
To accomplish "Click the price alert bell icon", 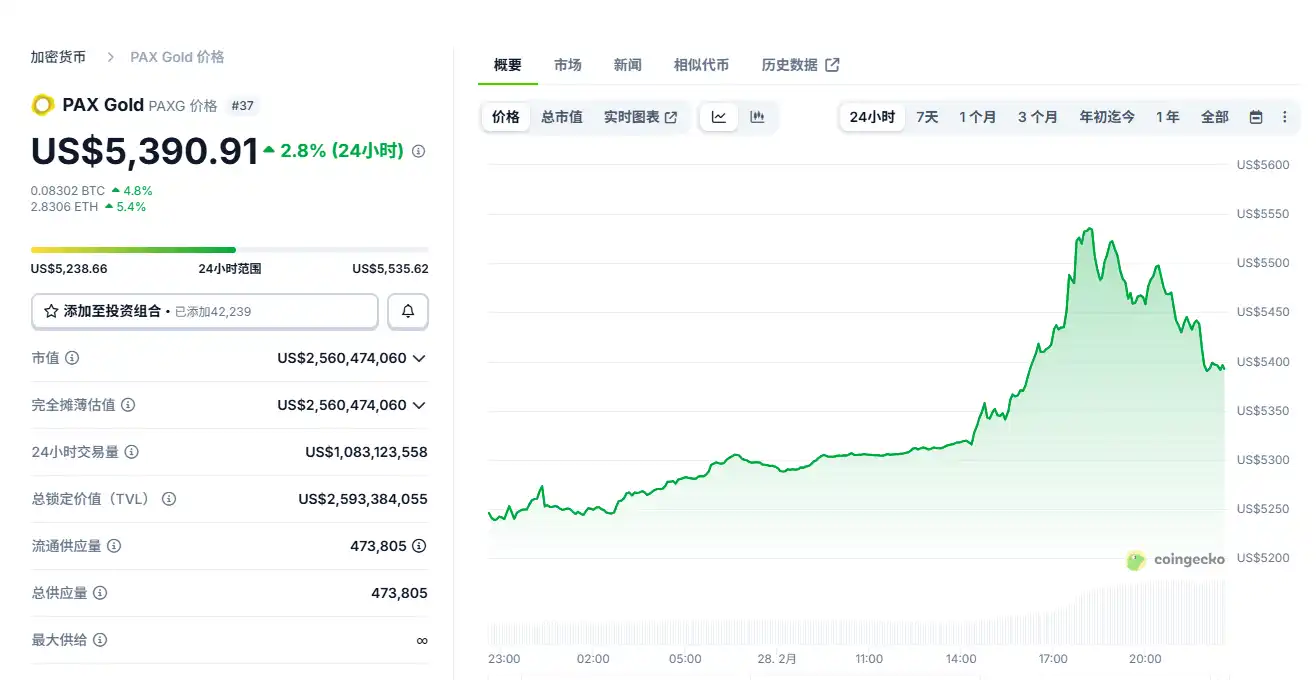I will tap(408, 311).
